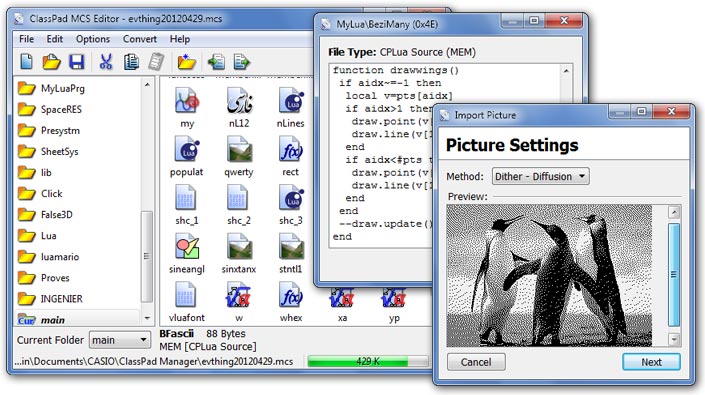Click the penguin preview image

tap(549, 275)
